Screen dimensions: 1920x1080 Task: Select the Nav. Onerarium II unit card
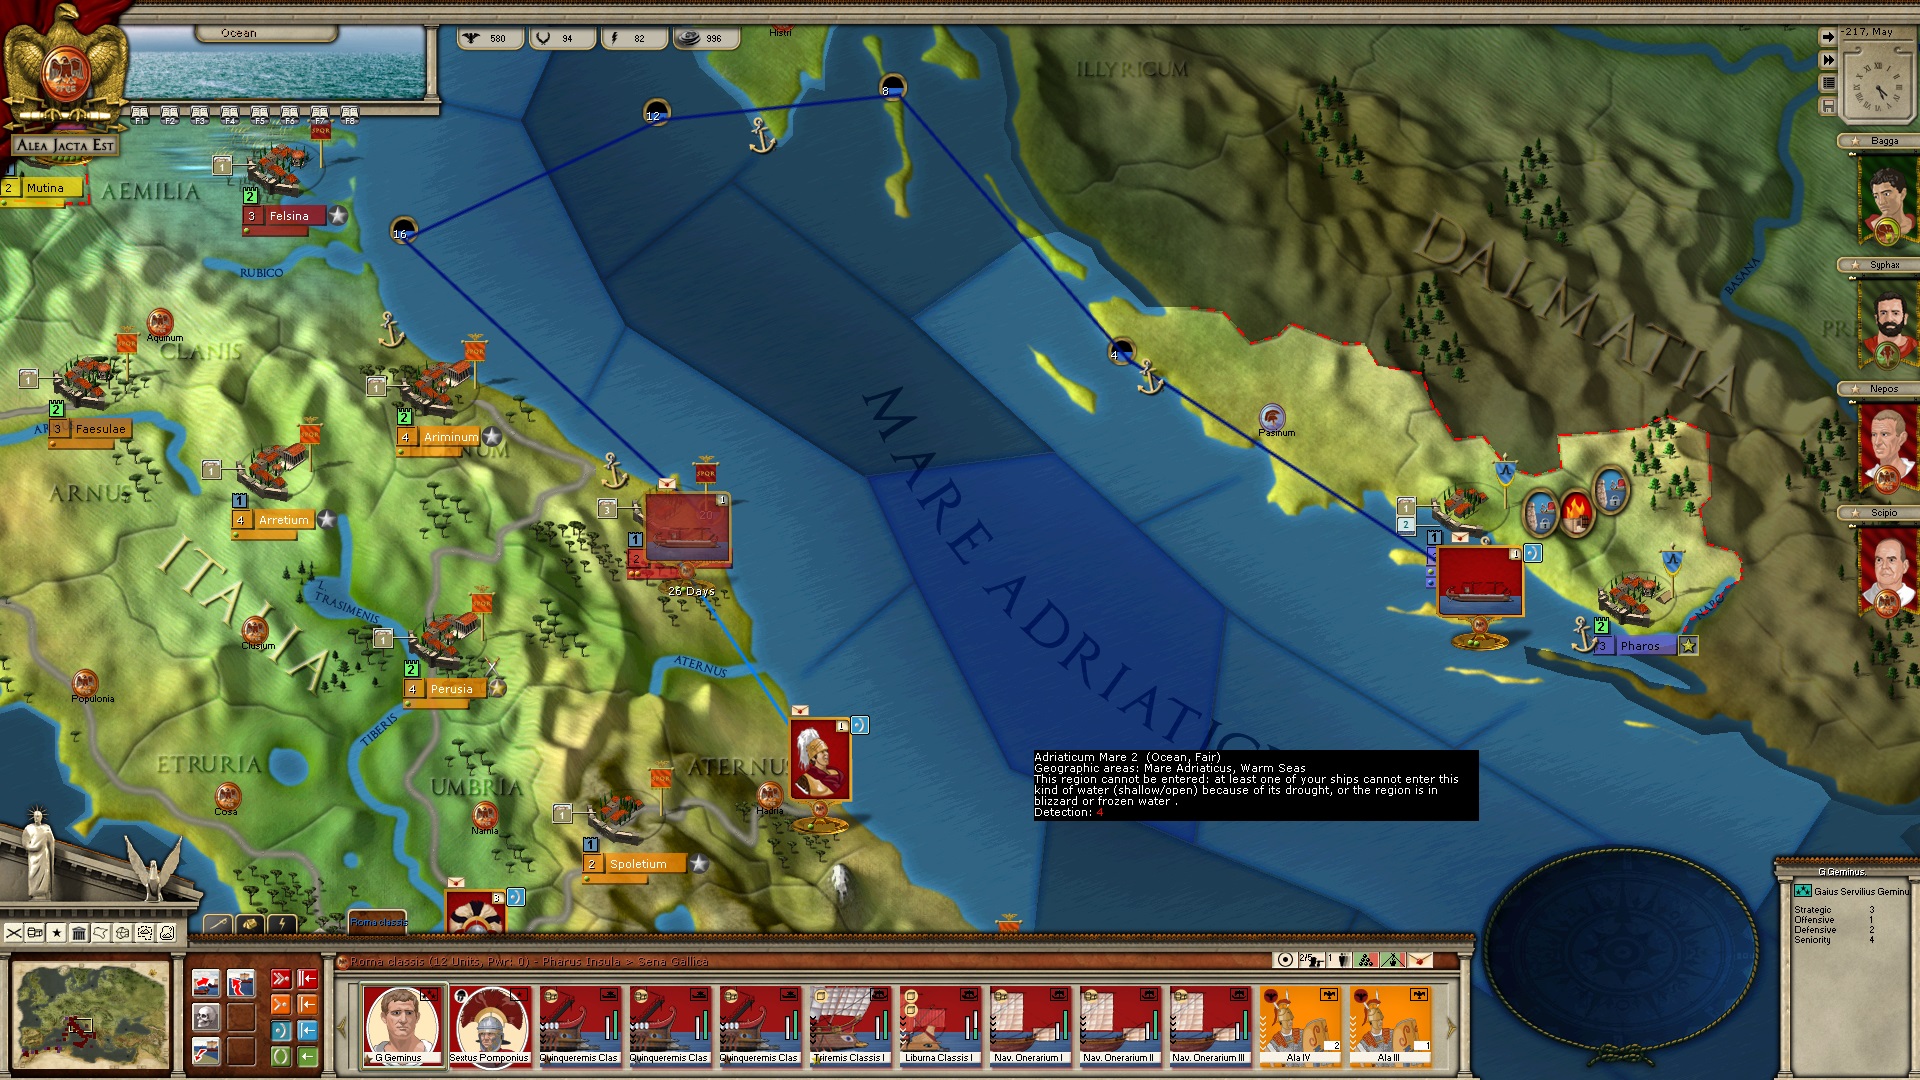[1119, 1026]
